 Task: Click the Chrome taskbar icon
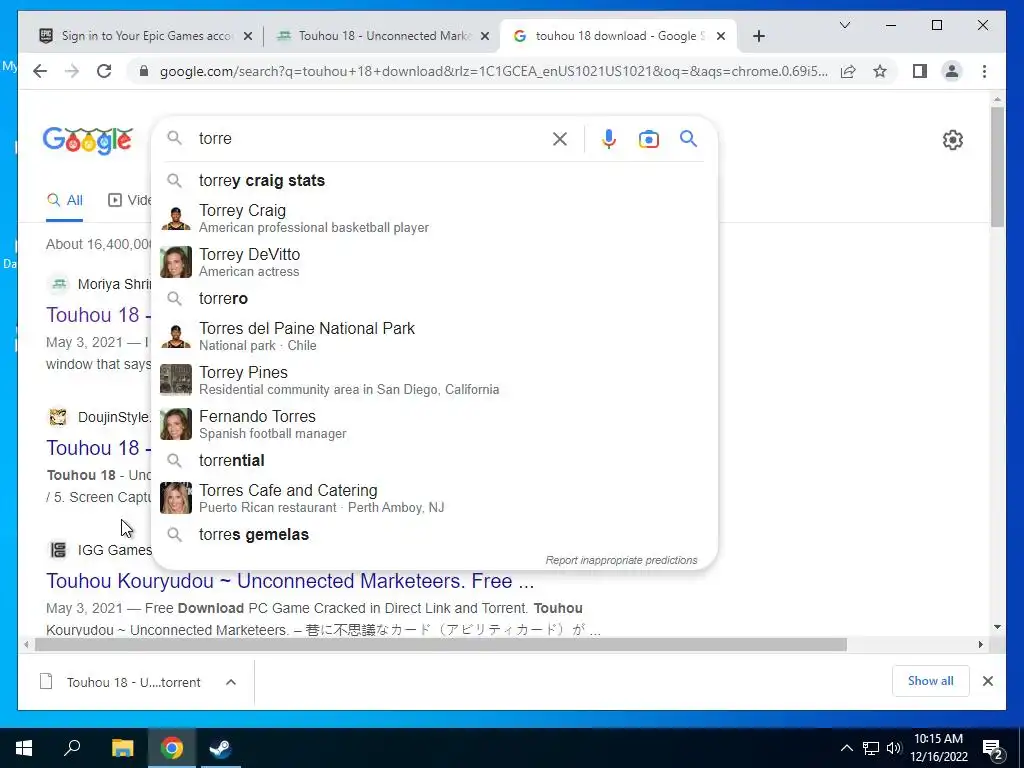pyautogui.click(x=172, y=748)
